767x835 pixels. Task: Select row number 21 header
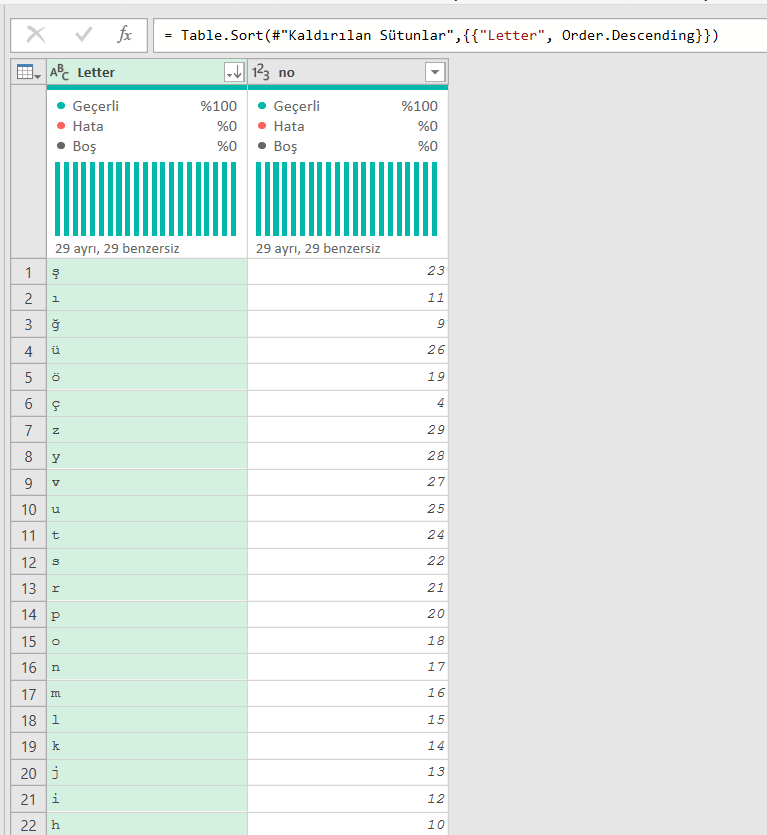click(x=29, y=799)
